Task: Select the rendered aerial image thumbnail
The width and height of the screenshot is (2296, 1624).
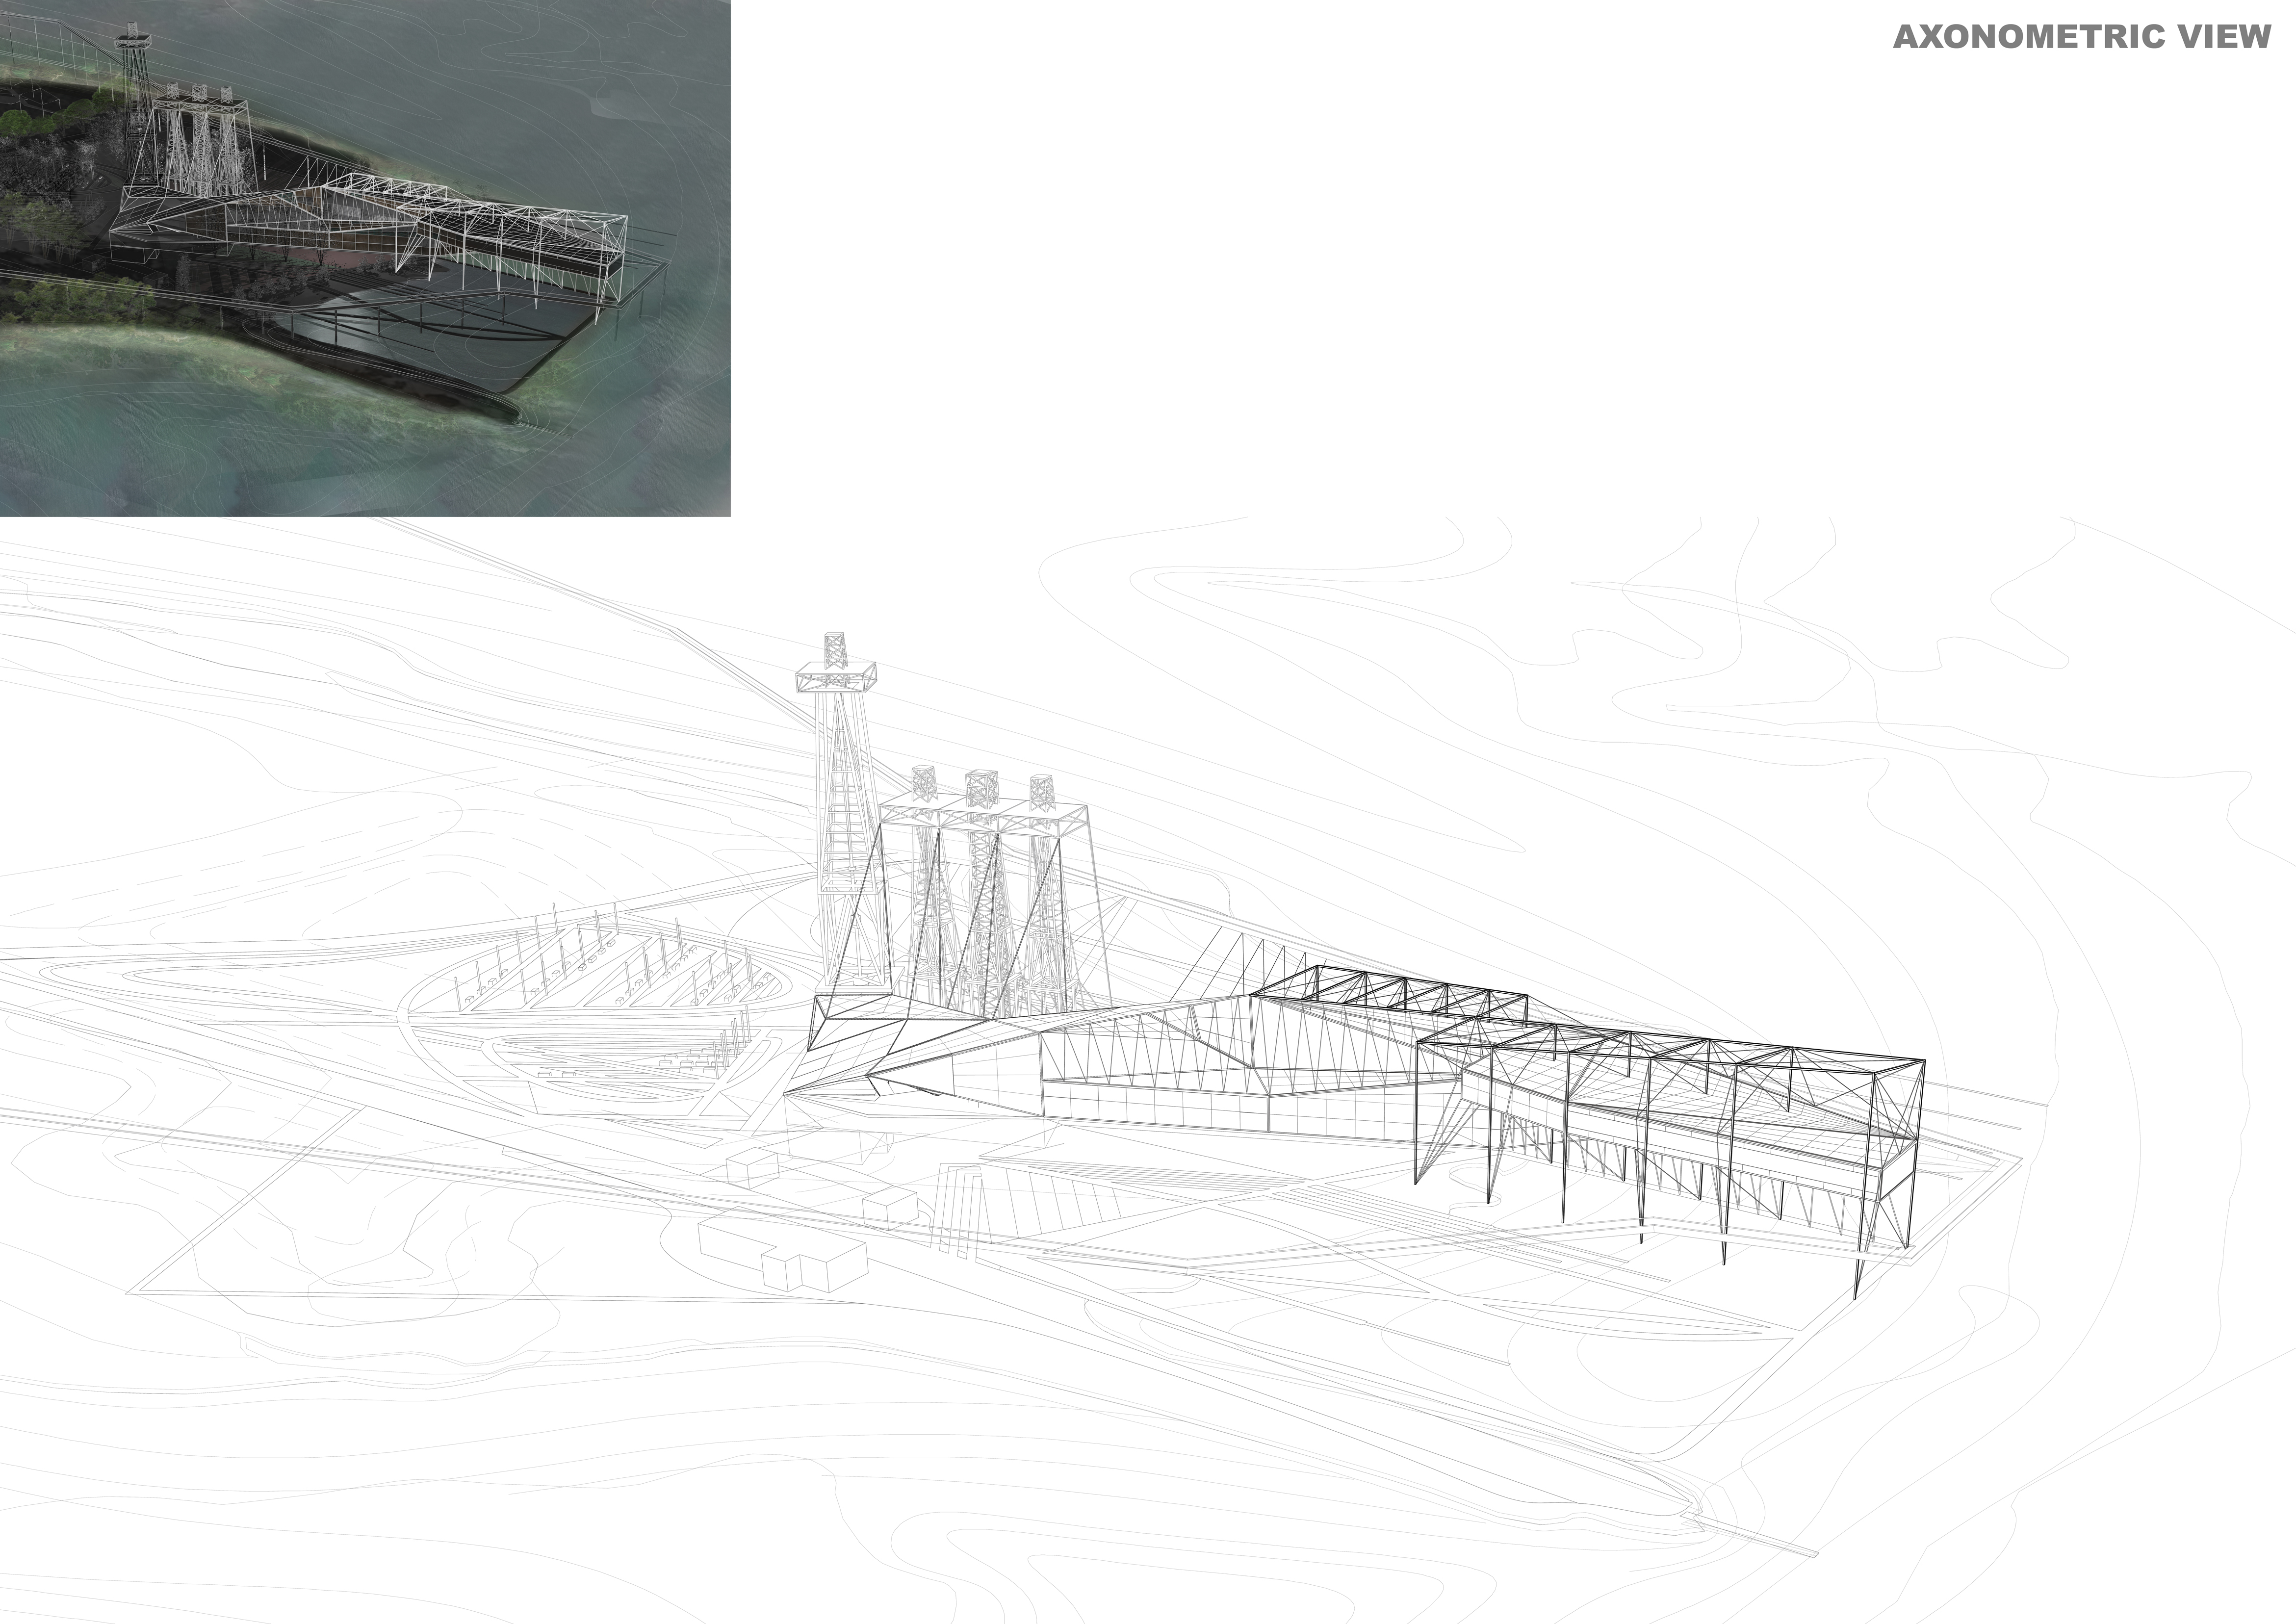Action: click(365, 258)
